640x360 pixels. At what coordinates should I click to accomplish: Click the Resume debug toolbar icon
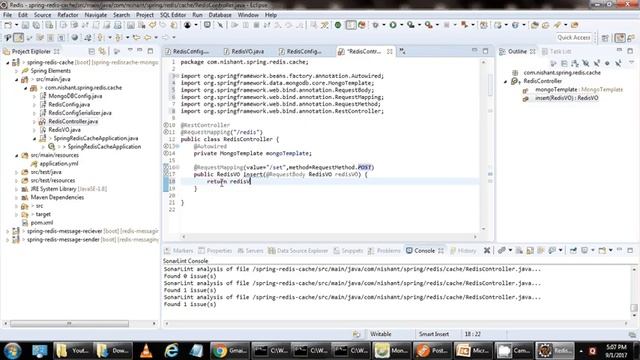pyautogui.click(x=235, y=25)
